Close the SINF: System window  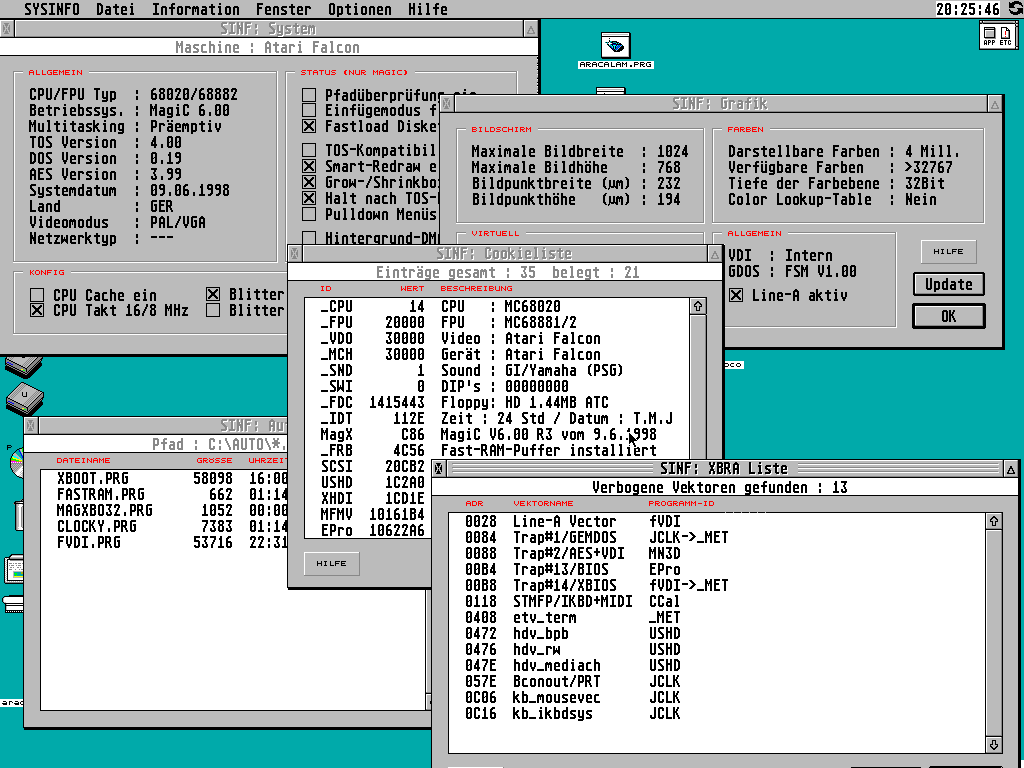coord(7,29)
